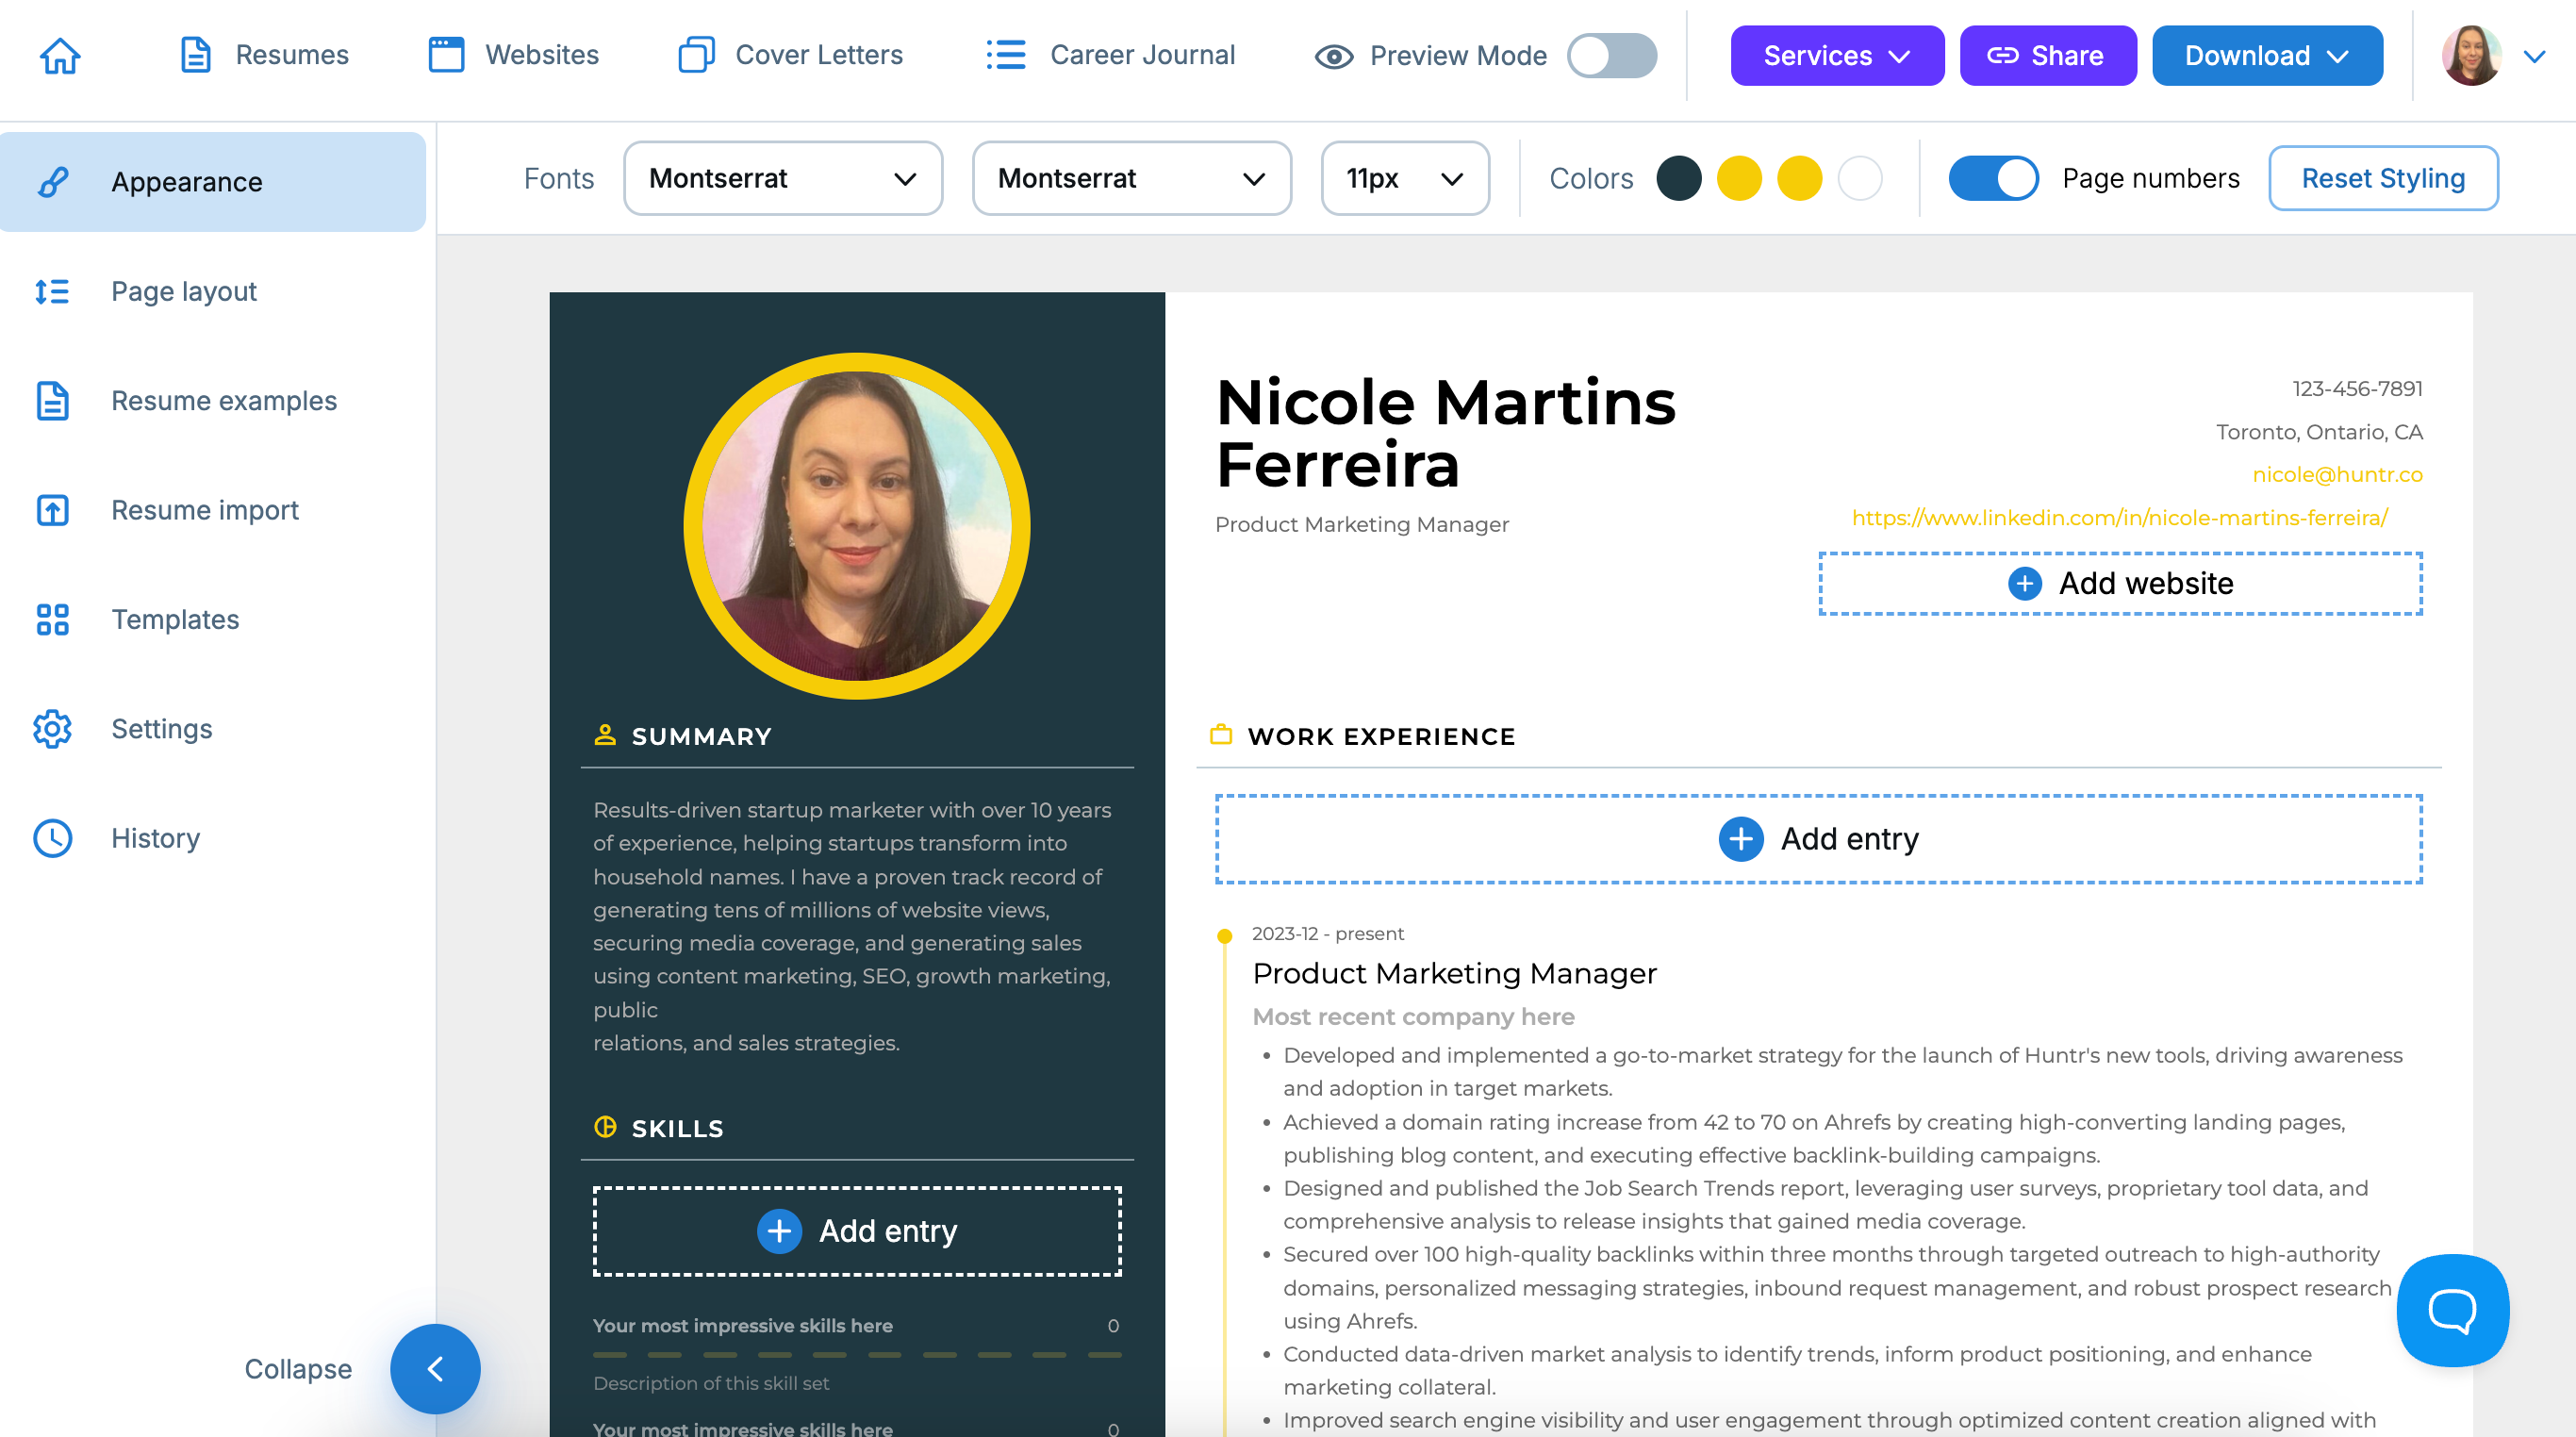Click Add website in contact section
The width and height of the screenshot is (2576, 1437).
(2120, 583)
